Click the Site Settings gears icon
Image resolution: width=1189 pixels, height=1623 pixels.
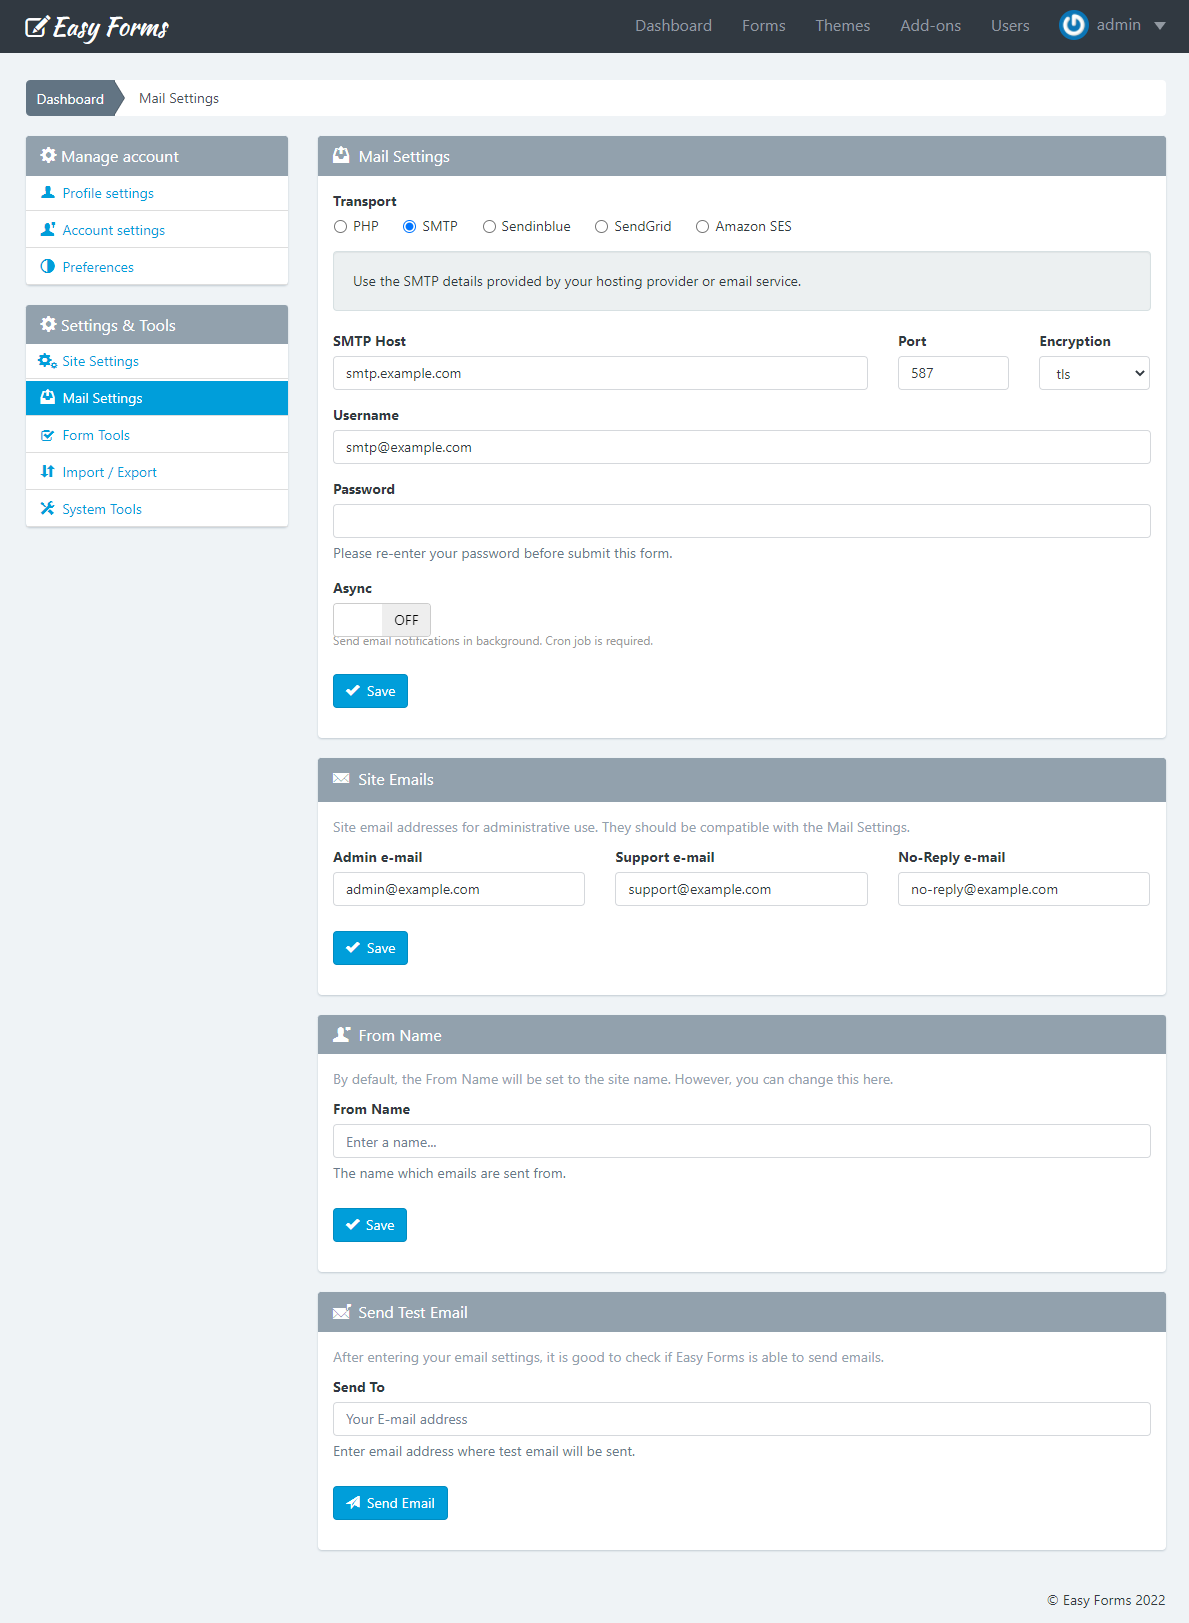pos(47,361)
